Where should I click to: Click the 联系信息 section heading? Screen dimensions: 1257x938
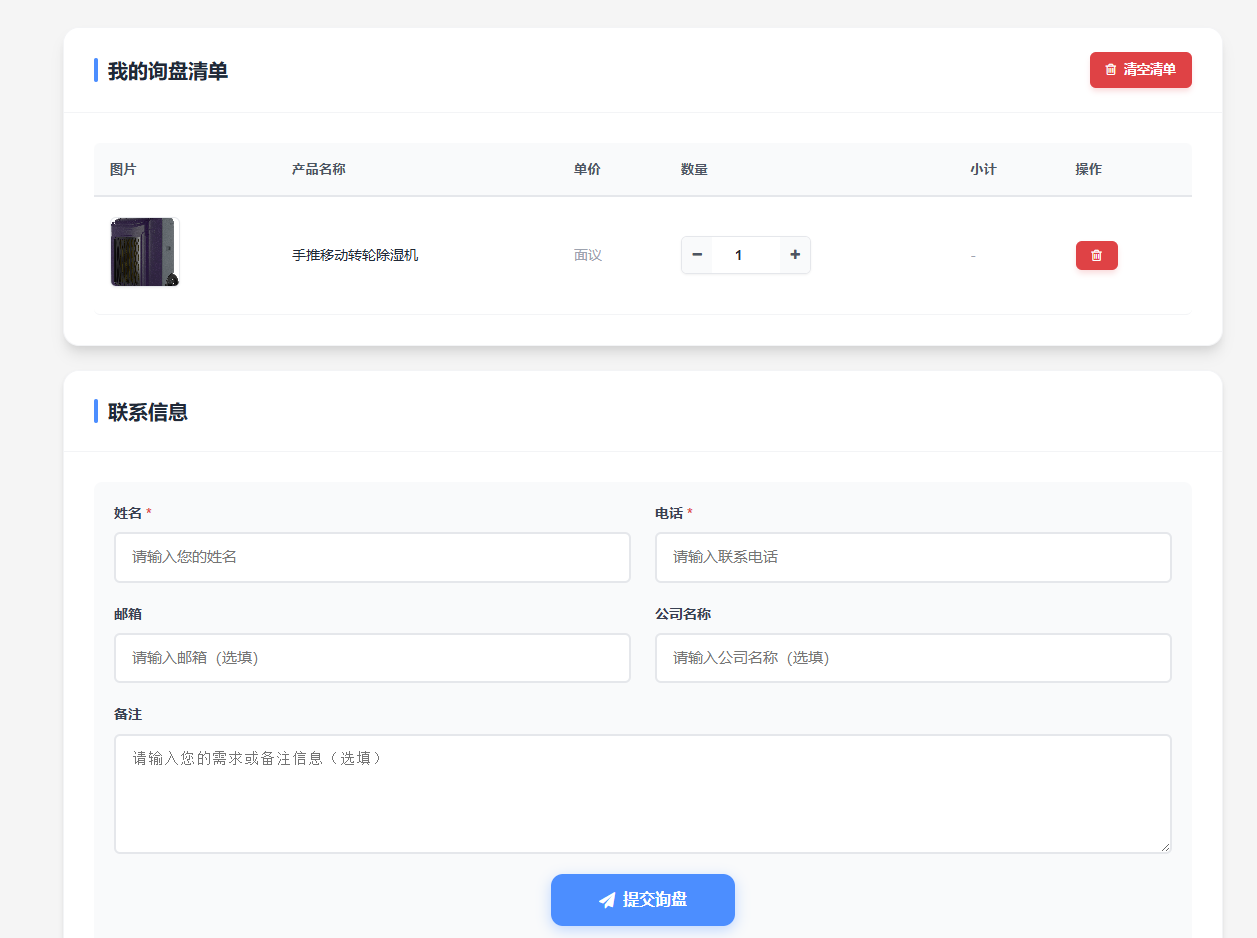pyautogui.click(x=148, y=412)
